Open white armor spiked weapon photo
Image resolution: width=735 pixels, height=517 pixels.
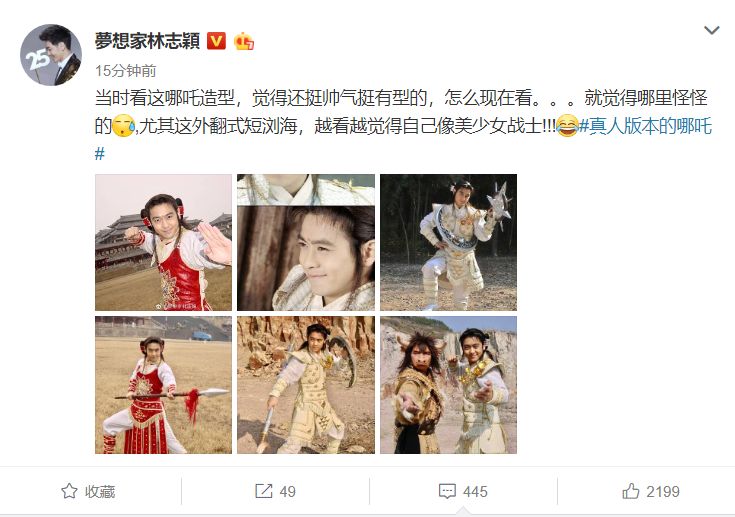click(448, 242)
